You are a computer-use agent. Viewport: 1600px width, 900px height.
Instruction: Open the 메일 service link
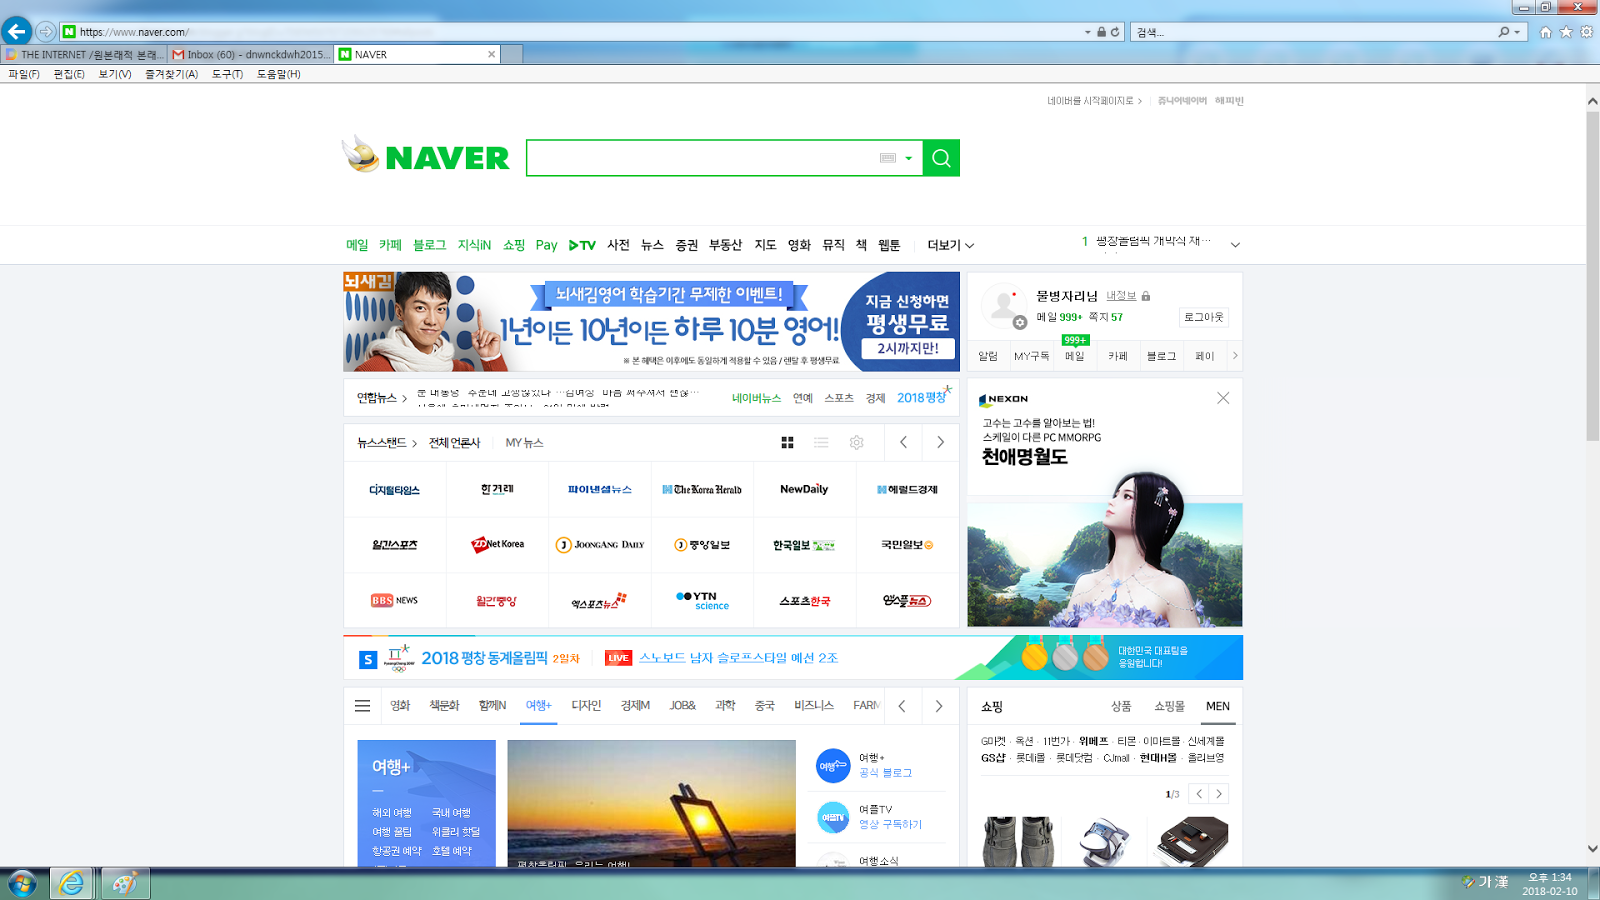pyautogui.click(x=357, y=245)
